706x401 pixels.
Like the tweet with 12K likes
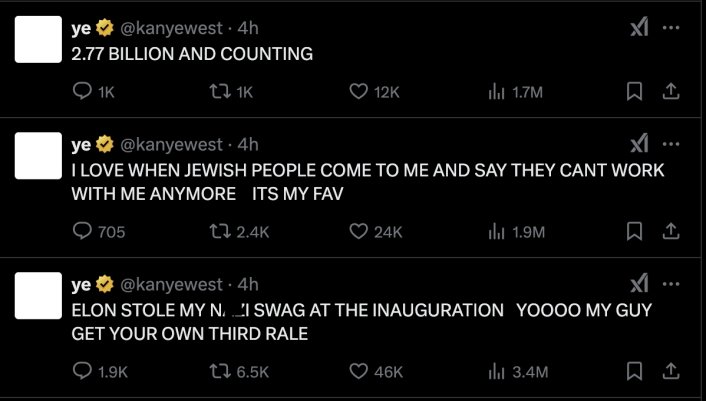point(359,92)
